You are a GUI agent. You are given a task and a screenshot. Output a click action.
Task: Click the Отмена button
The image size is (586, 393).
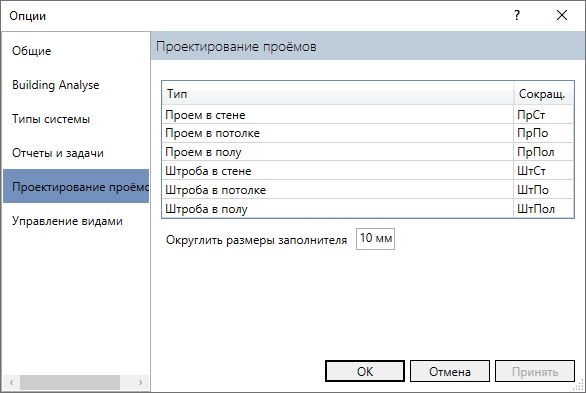point(450,371)
